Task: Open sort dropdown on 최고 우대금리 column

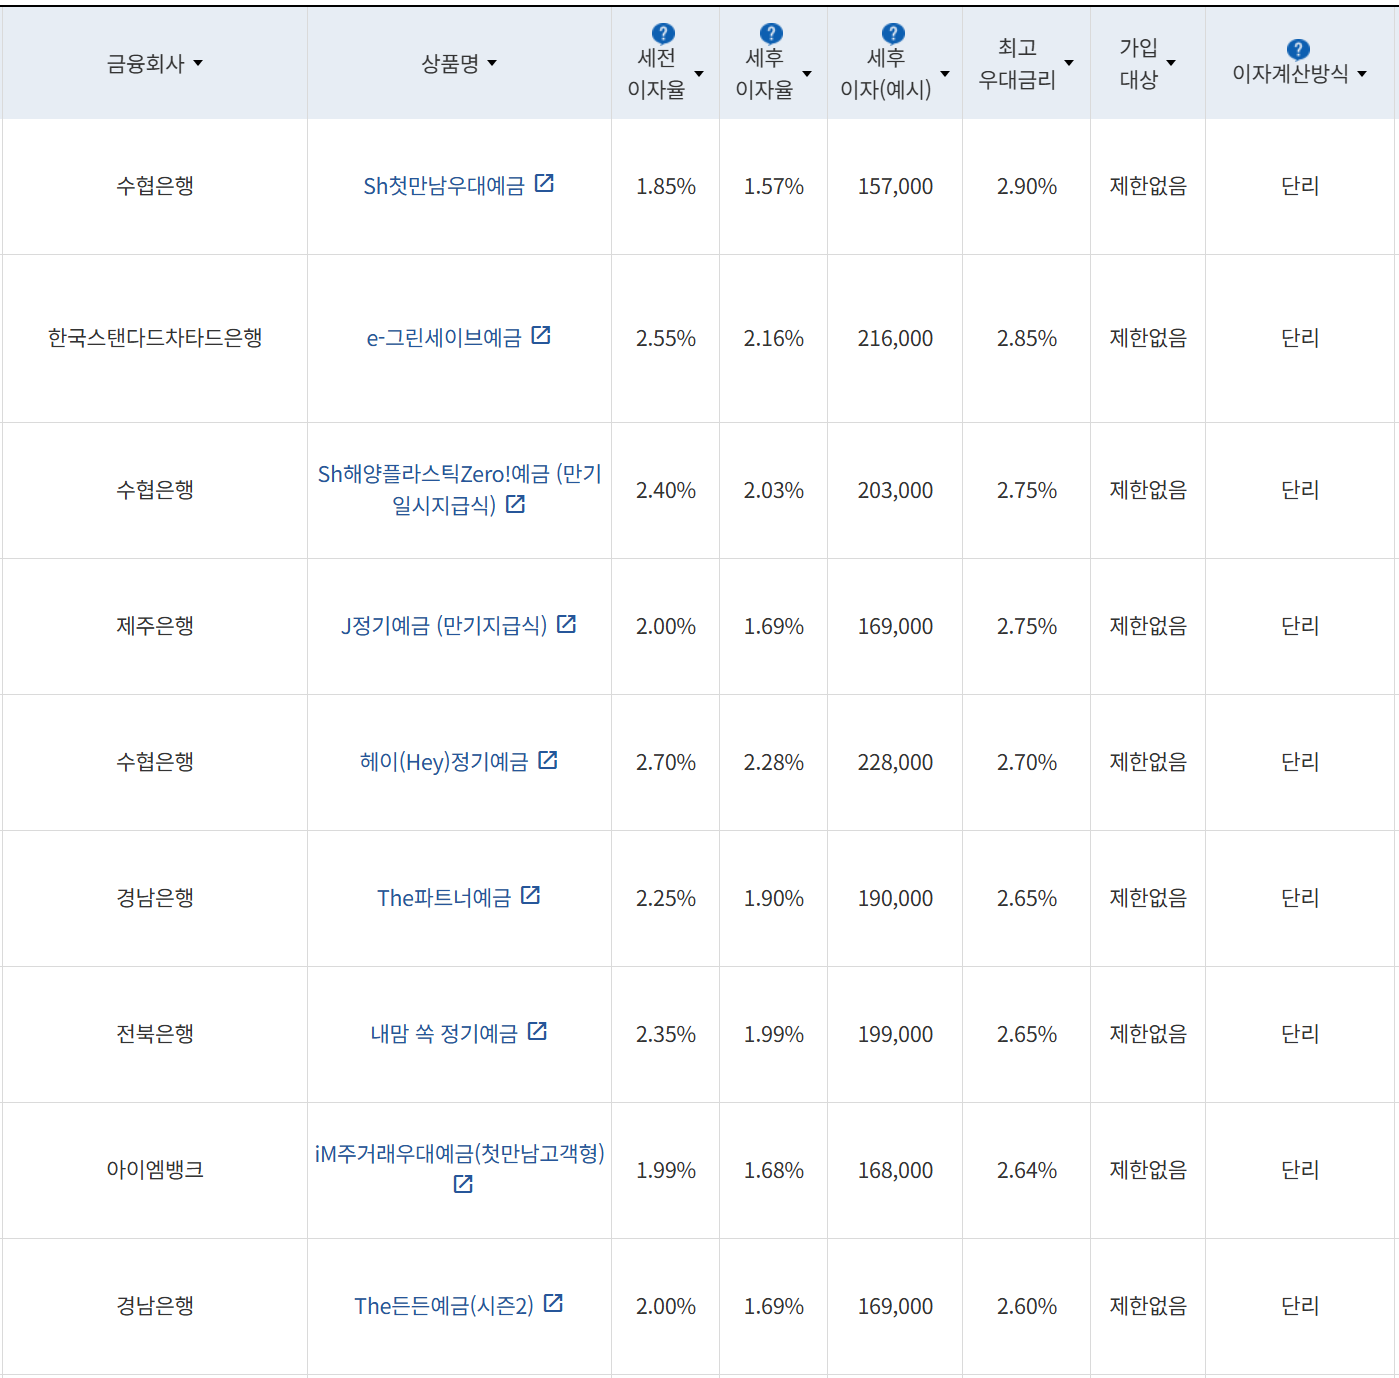Action: pos(1069,63)
